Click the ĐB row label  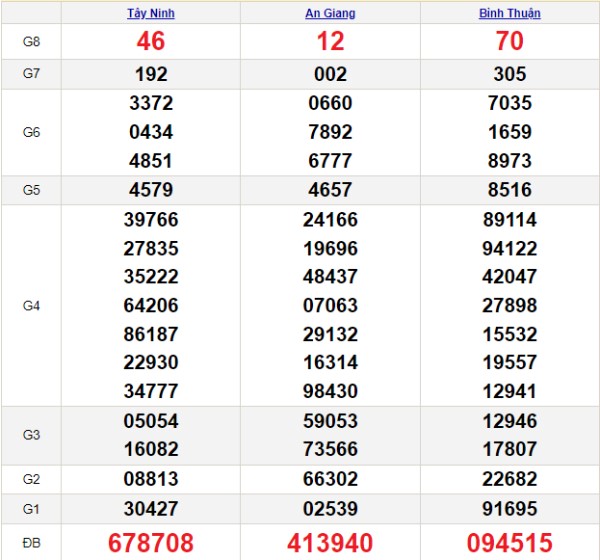click(x=31, y=543)
